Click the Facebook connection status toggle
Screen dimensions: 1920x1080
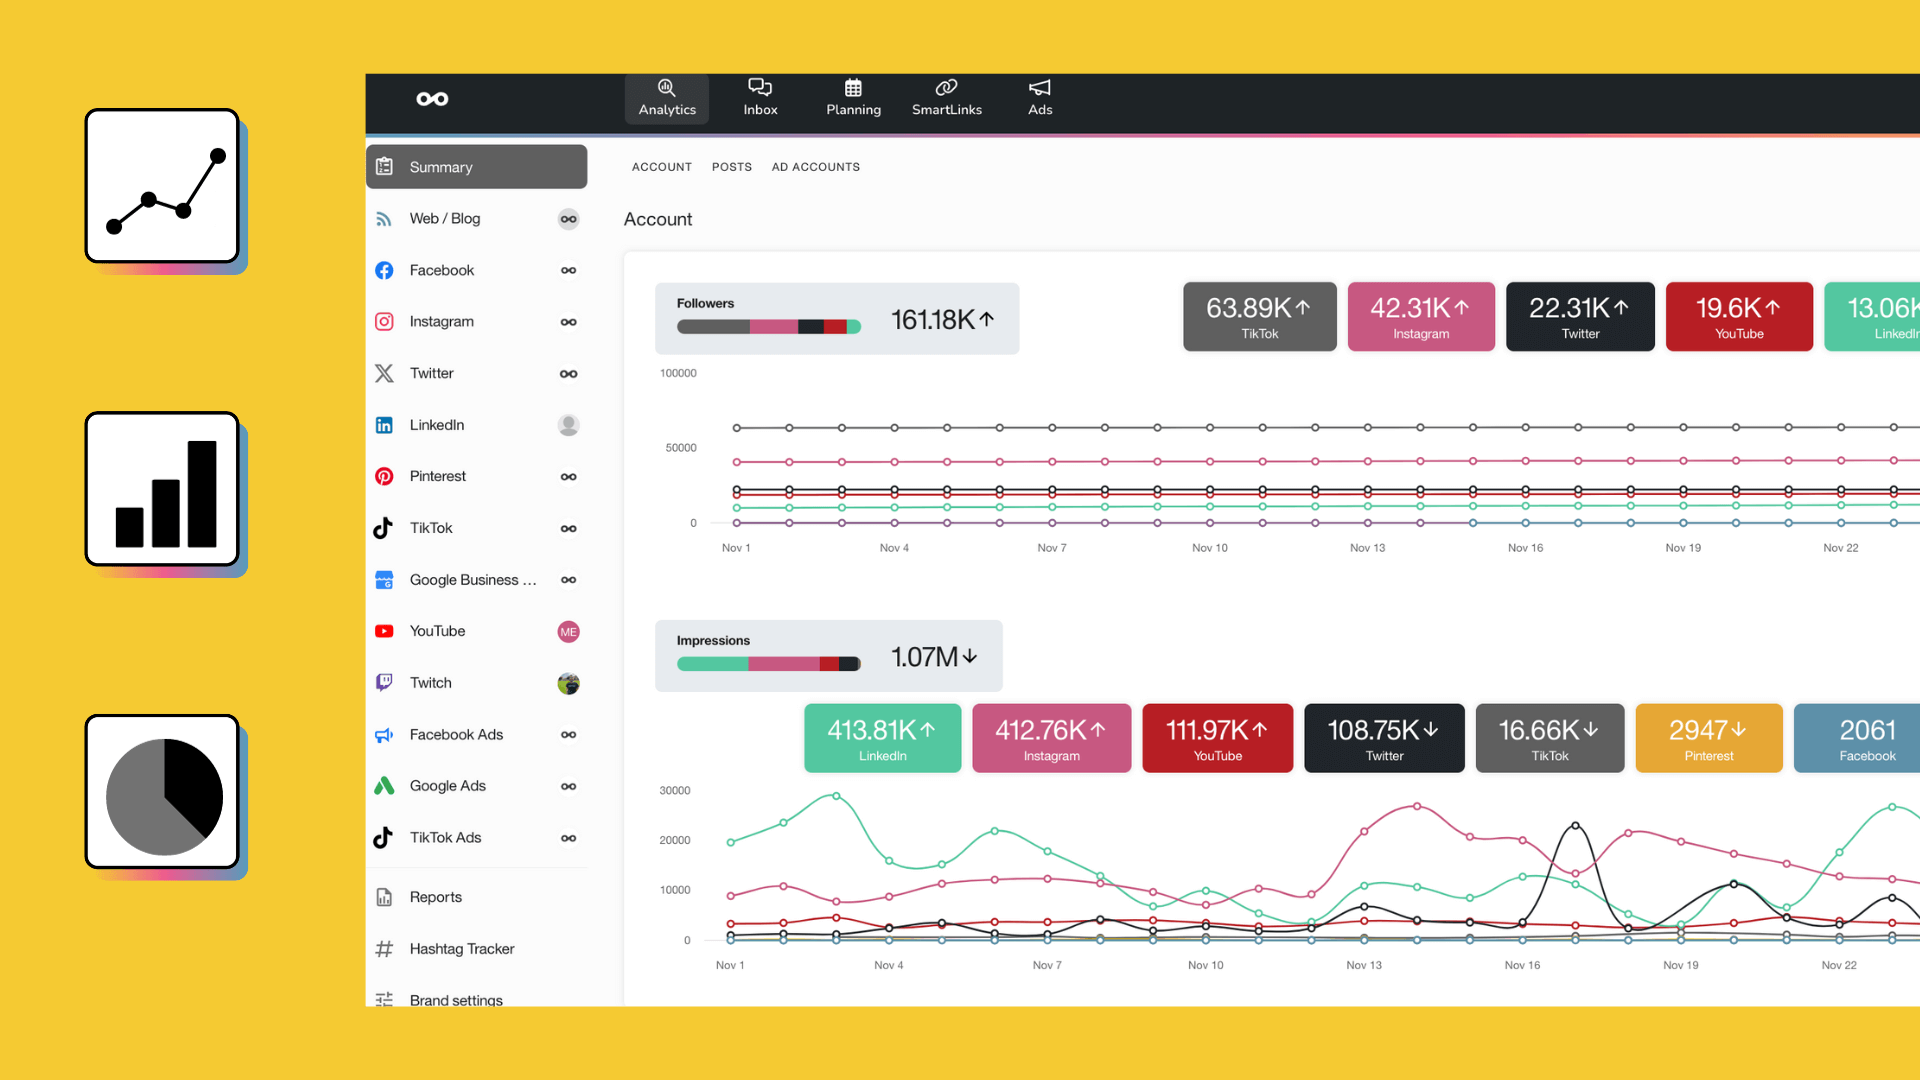(x=568, y=270)
